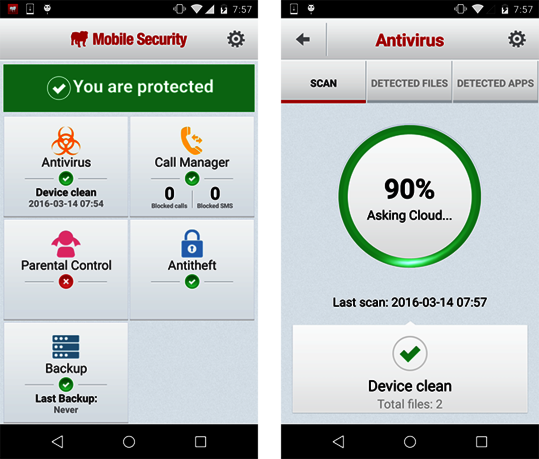This screenshot has height=459, width=539.
Task: Select the Scan tab
Action: (323, 83)
